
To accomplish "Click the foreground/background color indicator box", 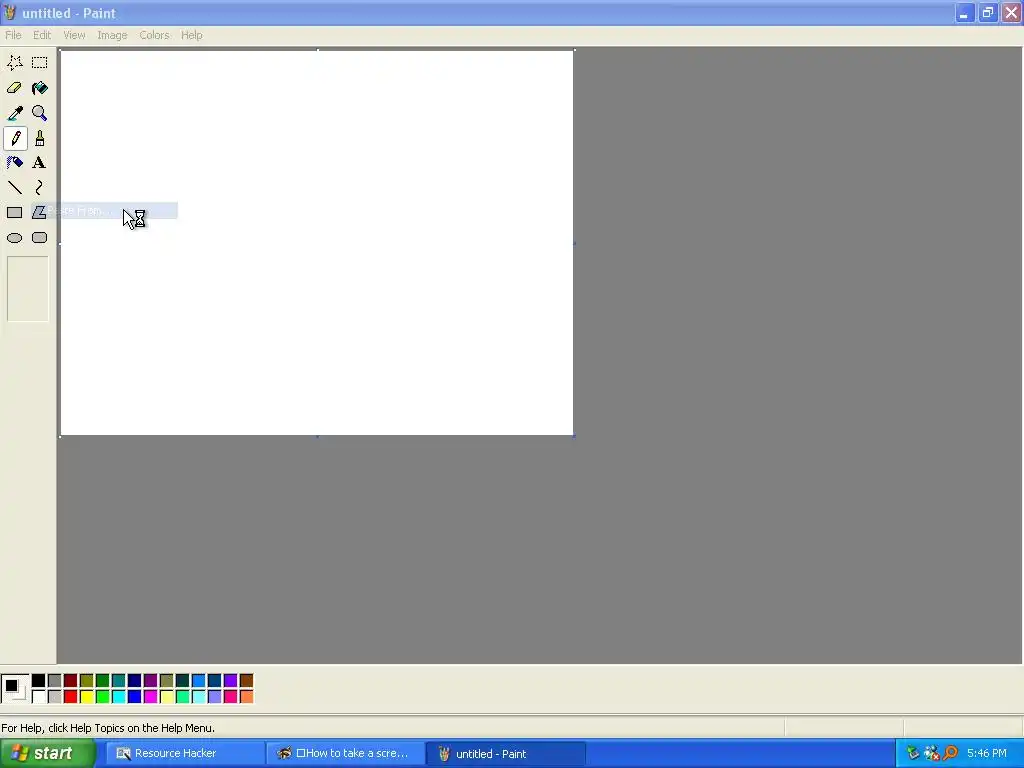I will [15, 688].
